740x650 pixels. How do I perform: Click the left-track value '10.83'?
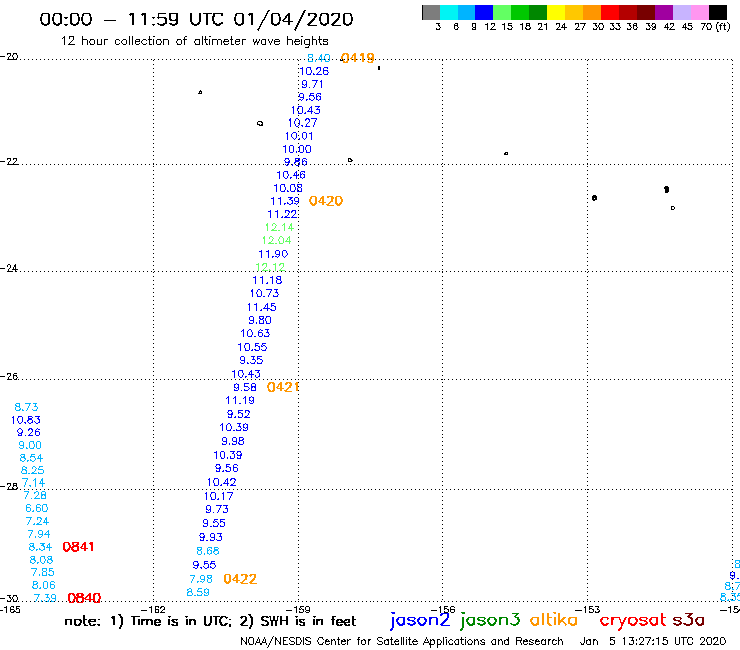(x=26, y=420)
